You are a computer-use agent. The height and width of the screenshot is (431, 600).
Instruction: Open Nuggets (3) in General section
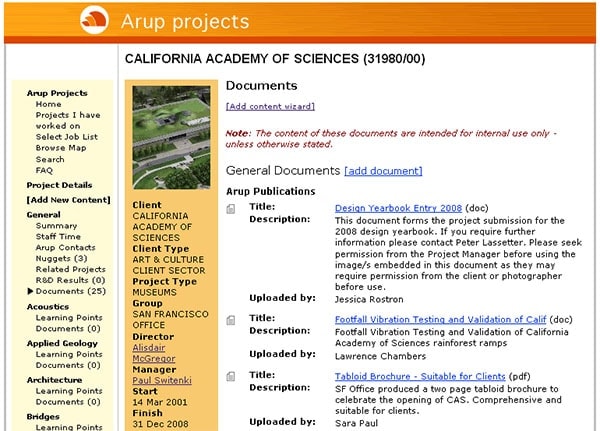coord(62,258)
